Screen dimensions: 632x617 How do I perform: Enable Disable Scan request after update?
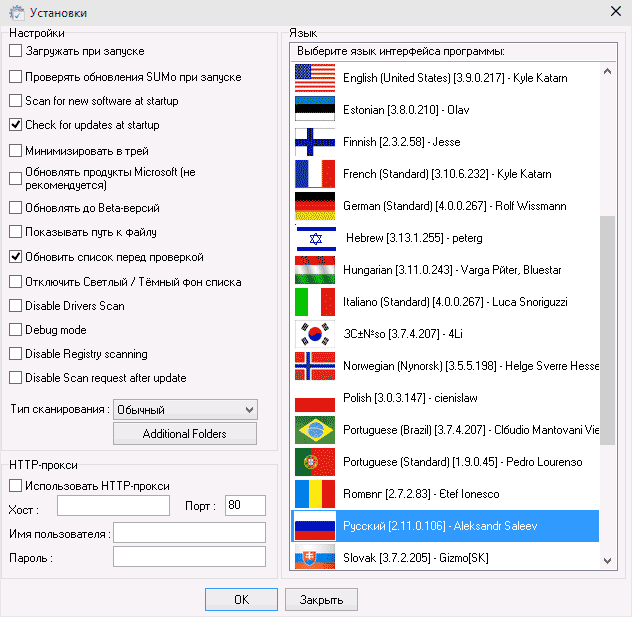point(15,378)
